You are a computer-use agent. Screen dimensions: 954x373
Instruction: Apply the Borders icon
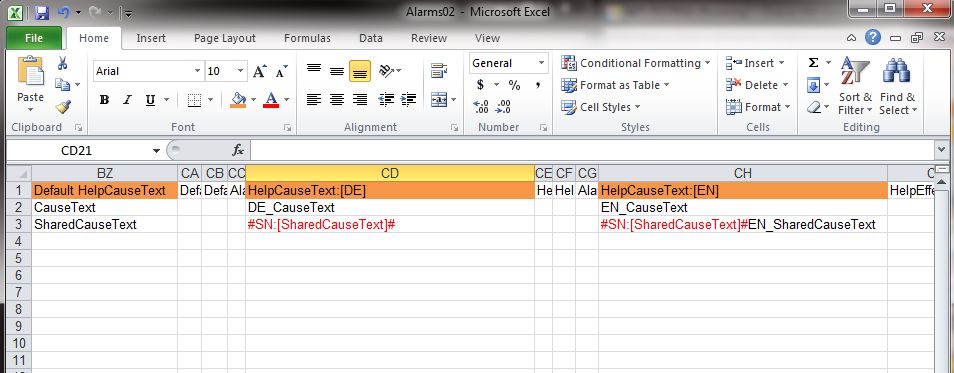click(194, 100)
